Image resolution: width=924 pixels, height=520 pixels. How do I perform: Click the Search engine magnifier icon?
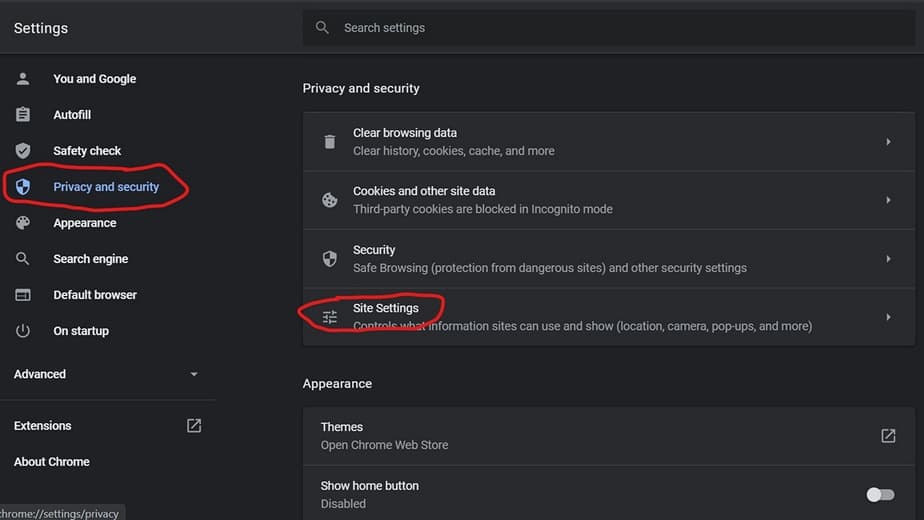(23, 259)
